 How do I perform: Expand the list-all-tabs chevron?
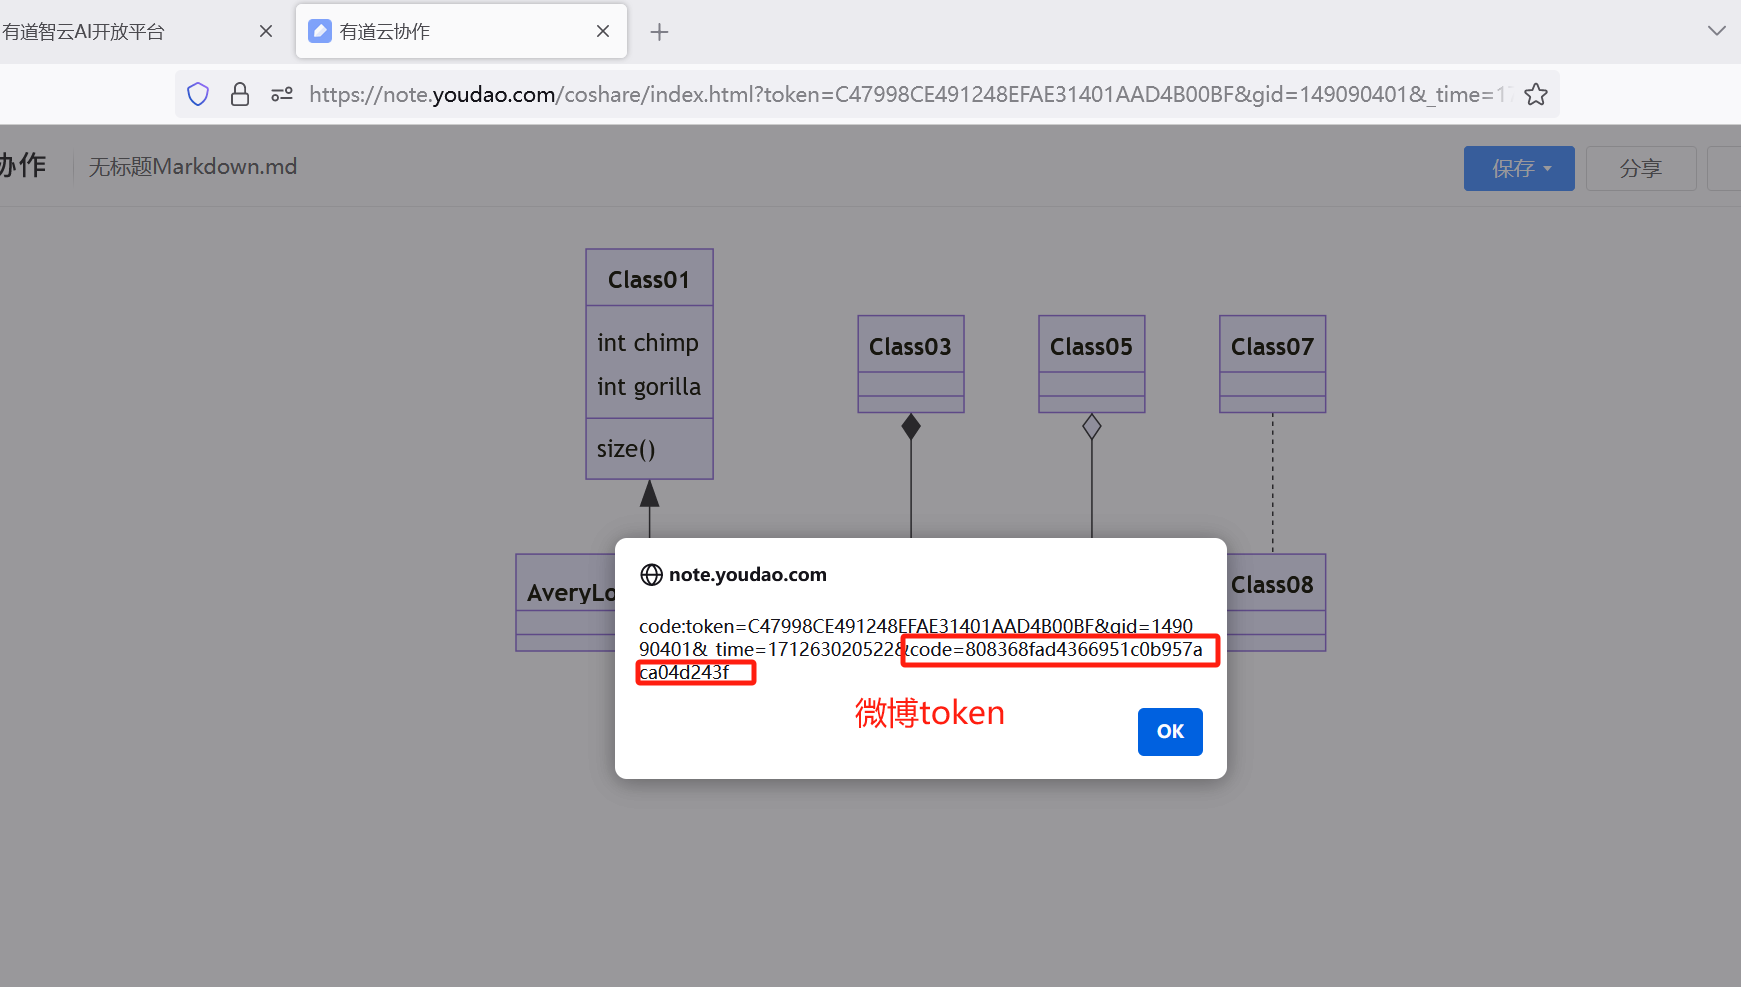click(1717, 31)
